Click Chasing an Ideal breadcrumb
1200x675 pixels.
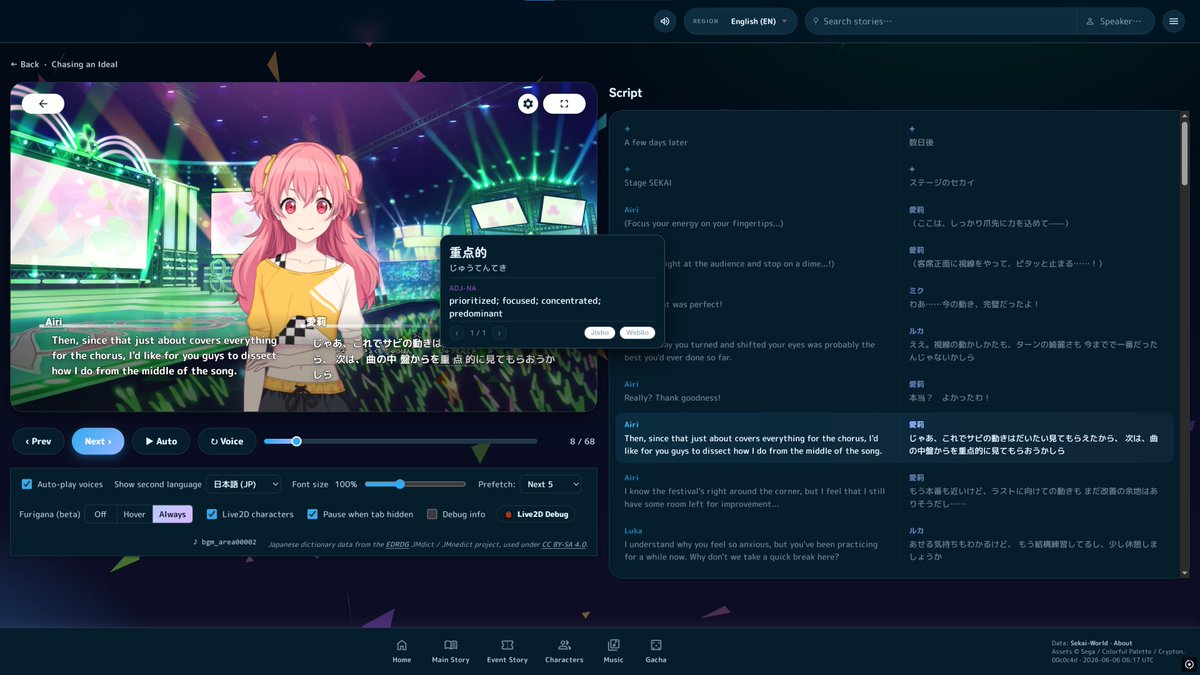coord(84,64)
